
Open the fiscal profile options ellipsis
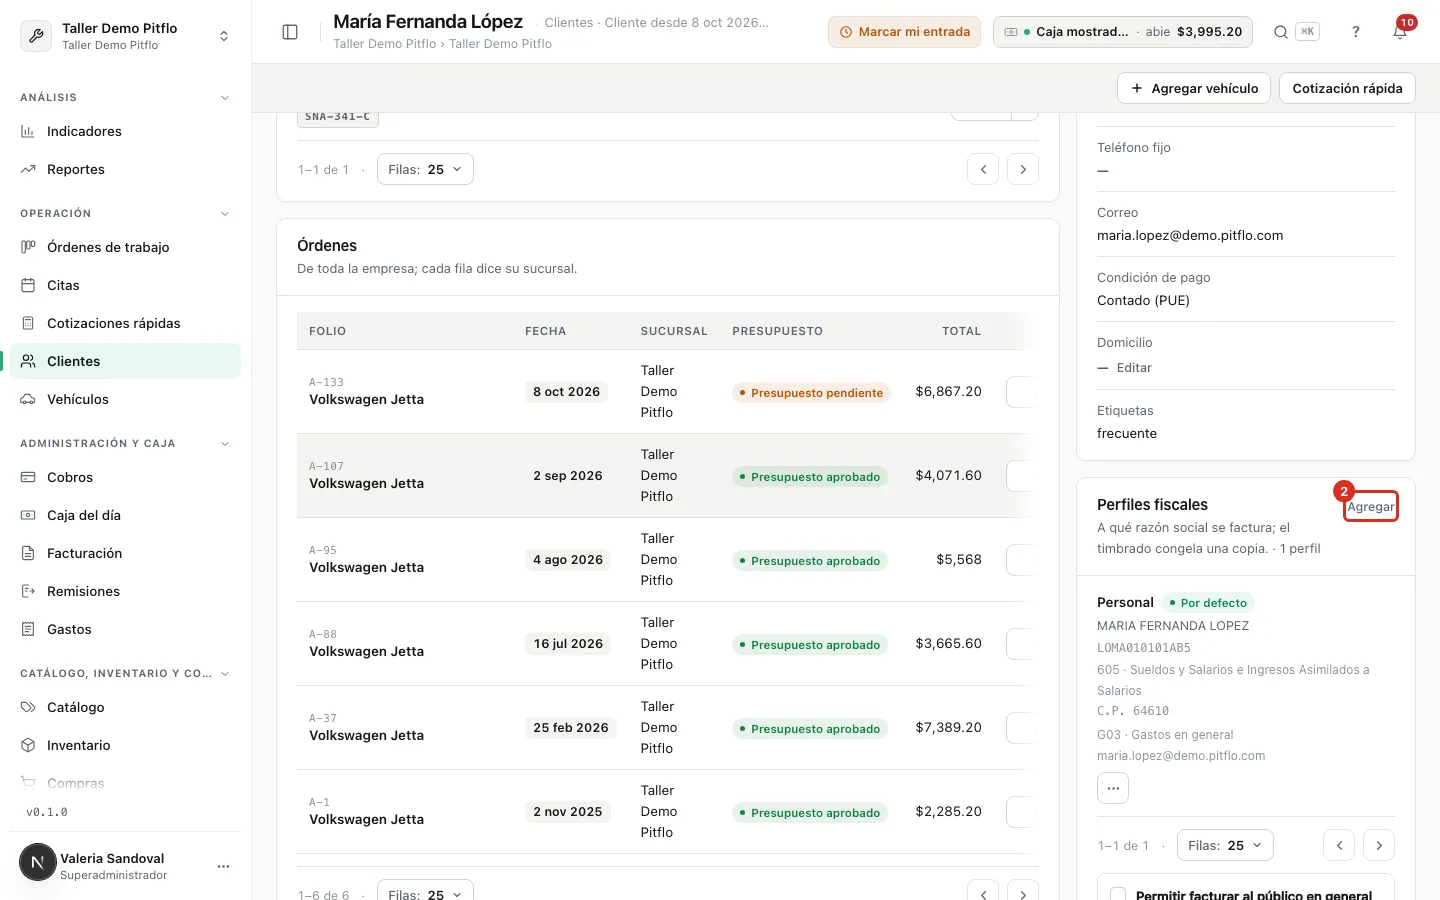pyautogui.click(x=1113, y=788)
